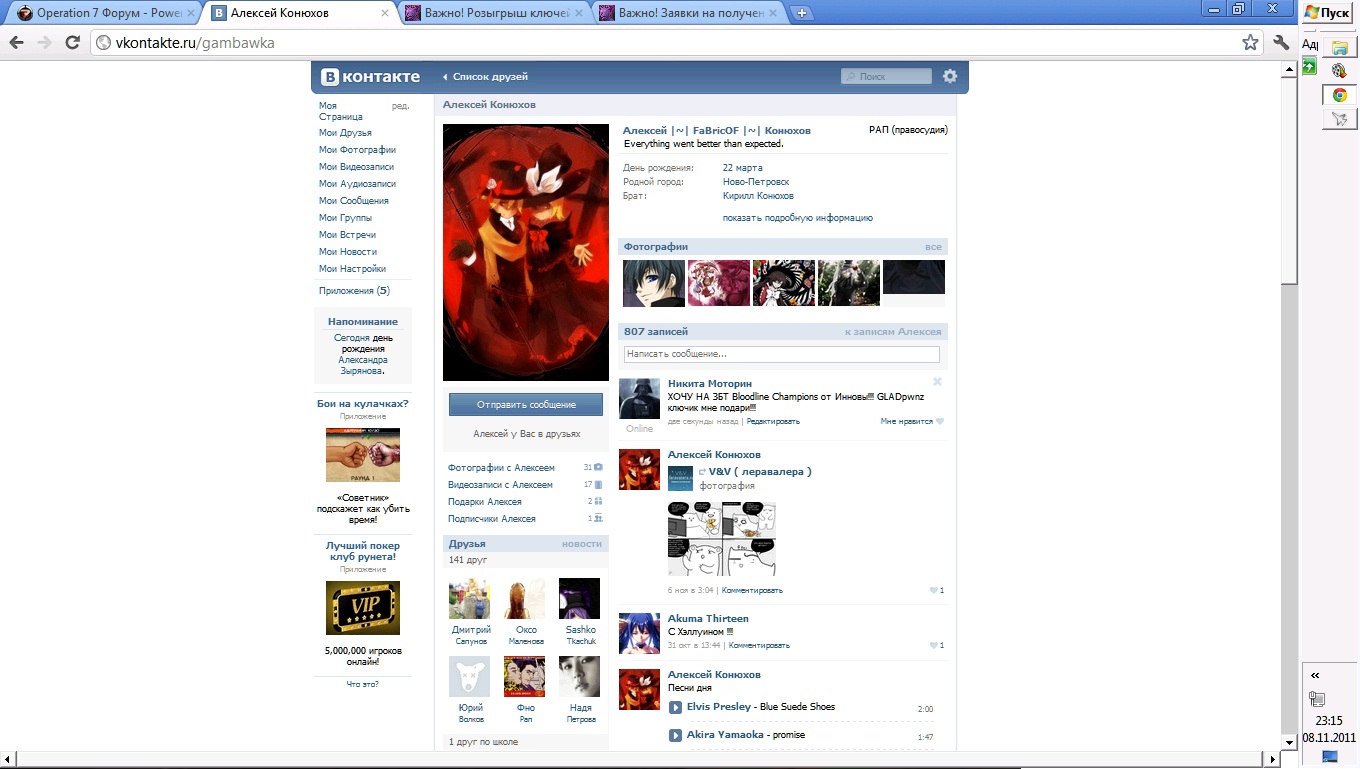Open Мои Сообщения
This screenshot has width=1360, height=769.
click(x=353, y=201)
